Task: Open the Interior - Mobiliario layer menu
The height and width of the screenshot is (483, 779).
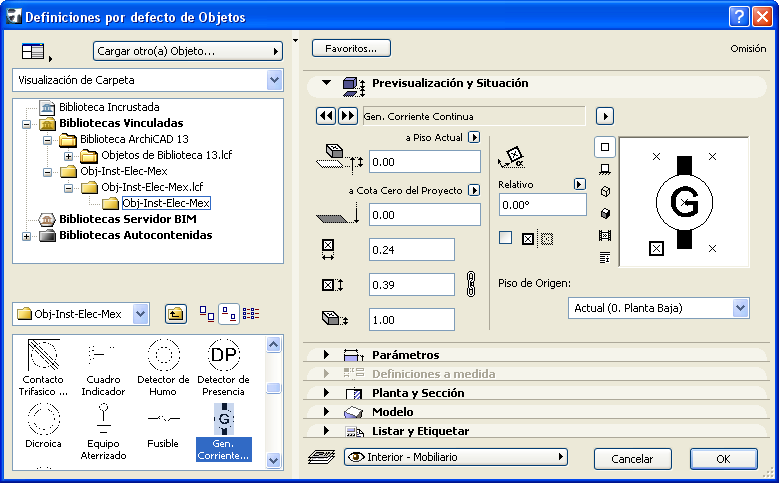Action: coord(455,457)
